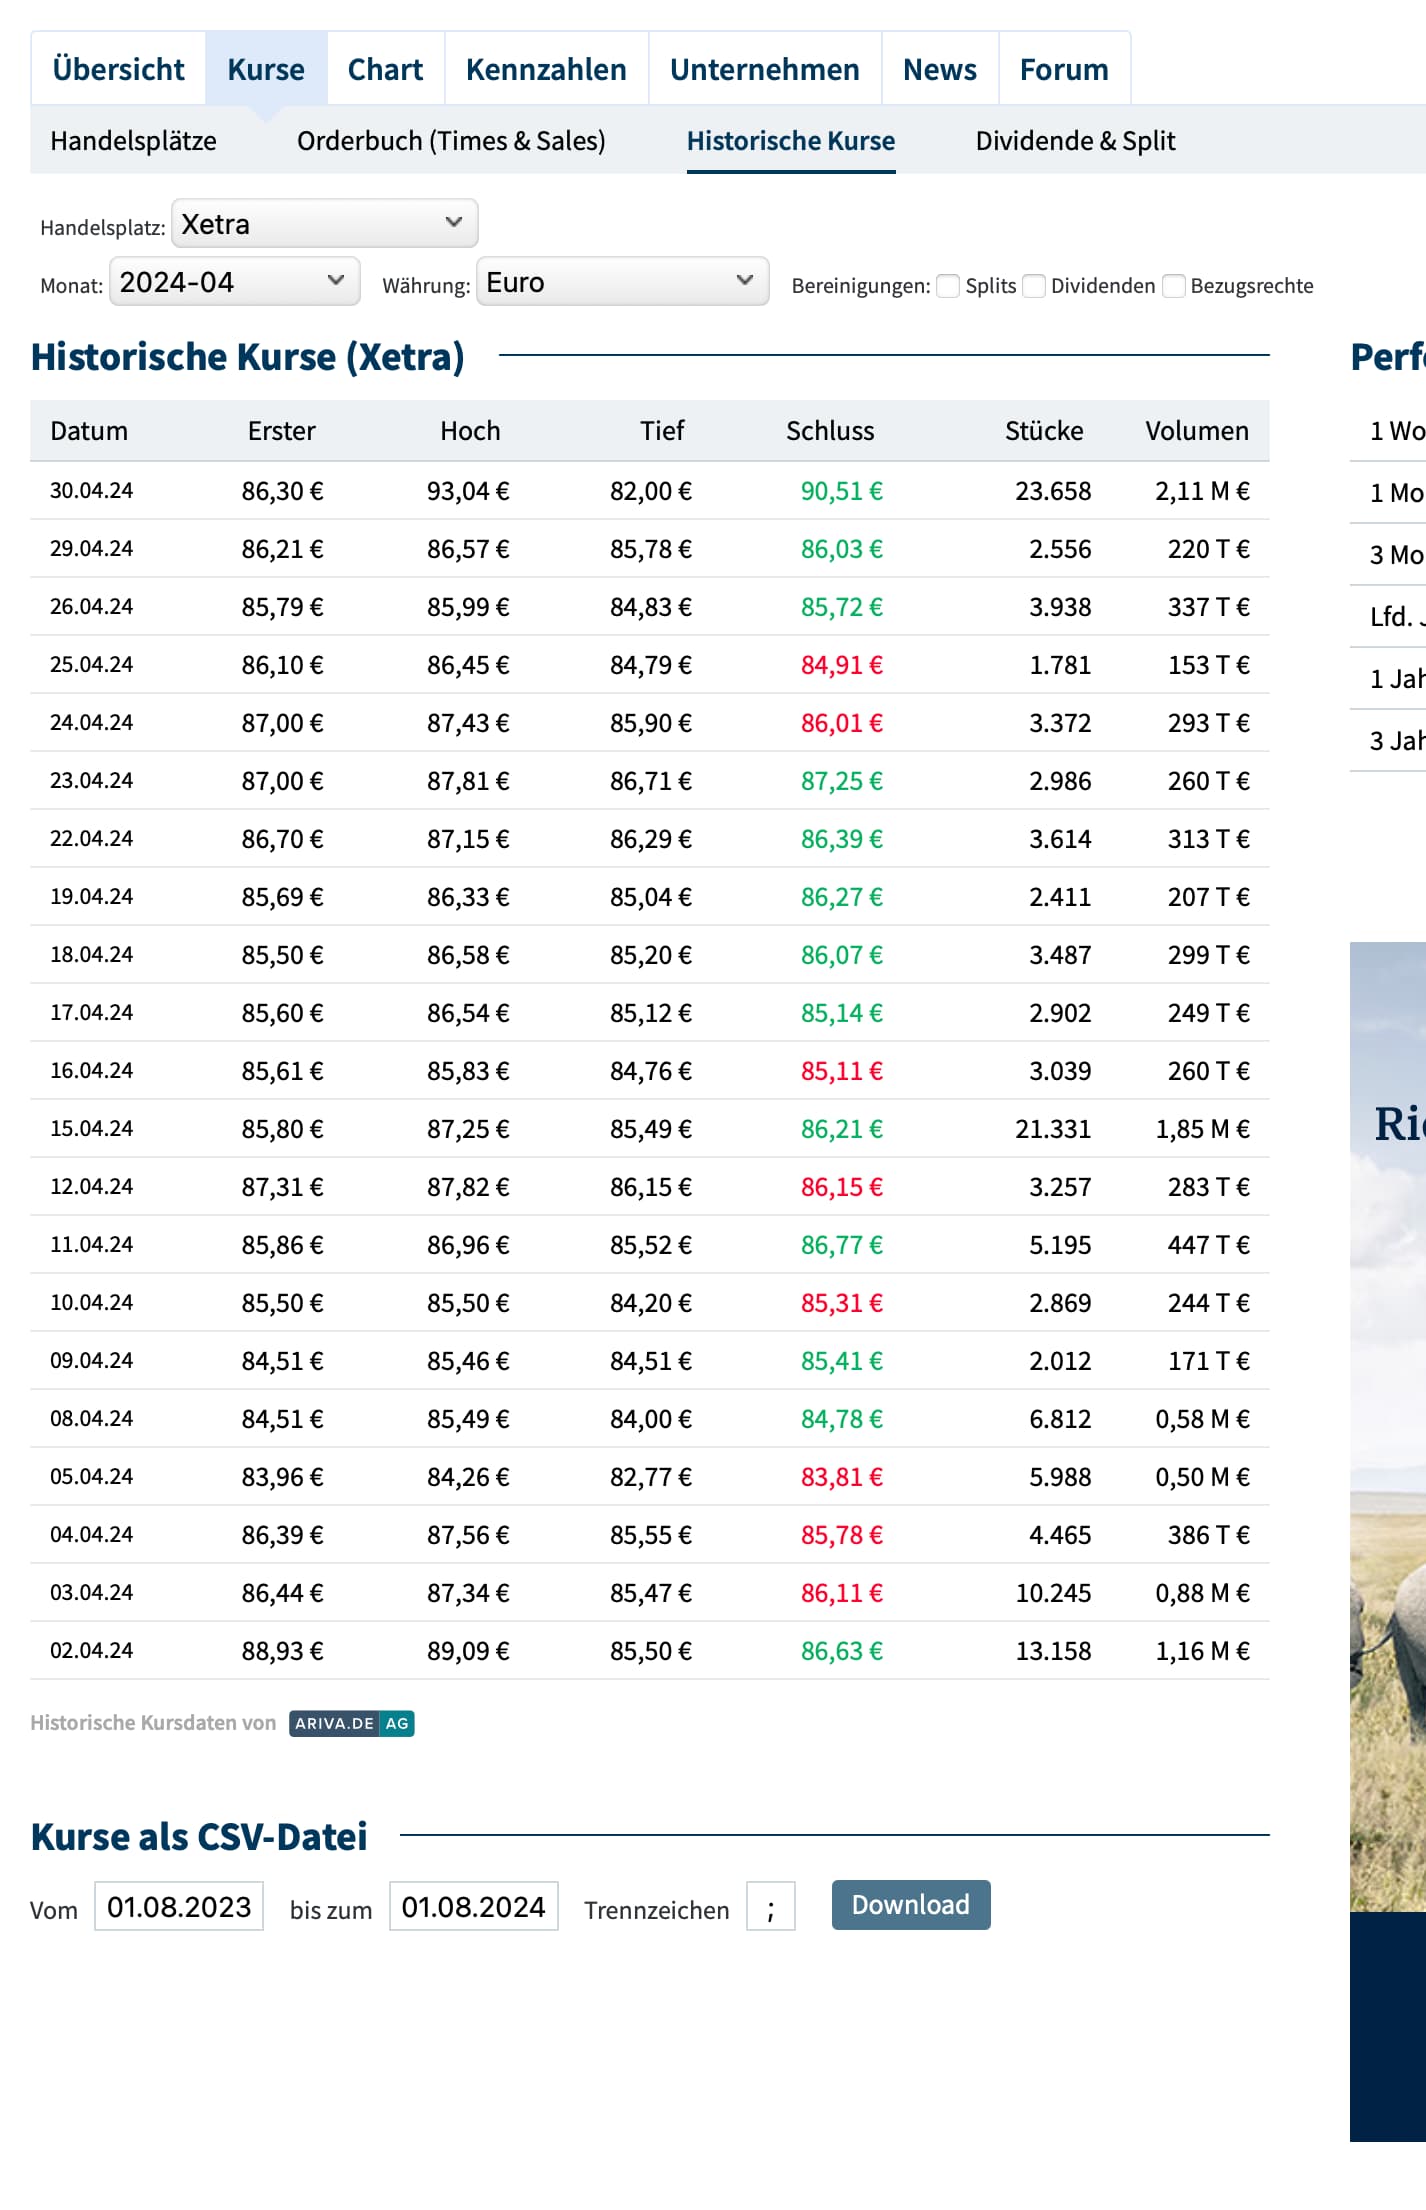1426x2210 pixels.
Task: Click closing price 86,77 €
Action: pyautogui.click(x=841, y=1245)
